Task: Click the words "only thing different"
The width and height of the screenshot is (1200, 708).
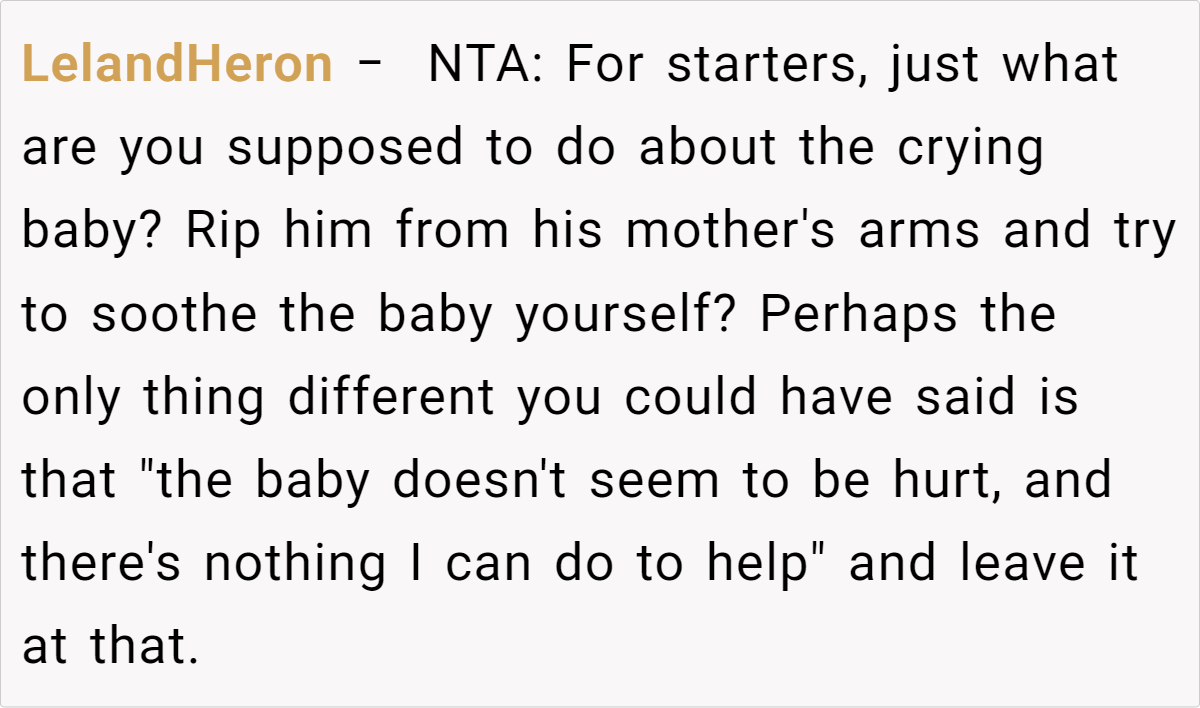Action: click(258, 398)
